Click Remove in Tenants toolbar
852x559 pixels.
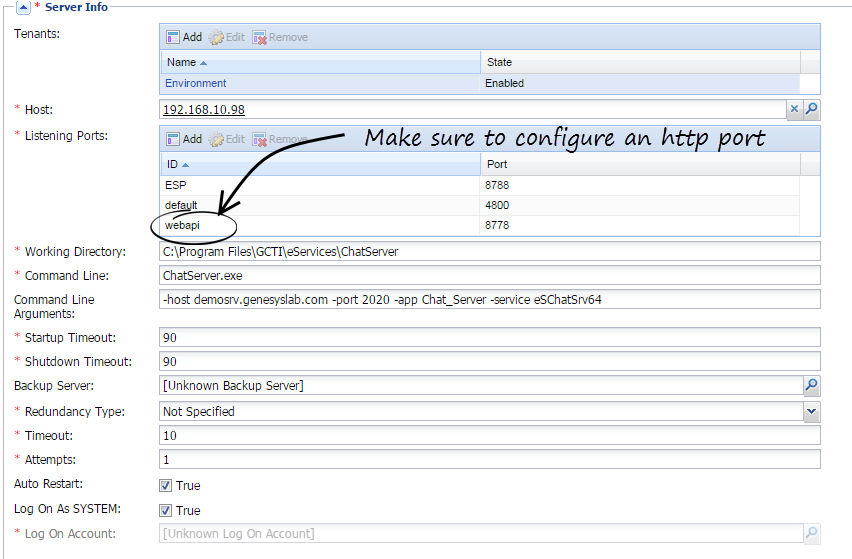tap(280, 37)
